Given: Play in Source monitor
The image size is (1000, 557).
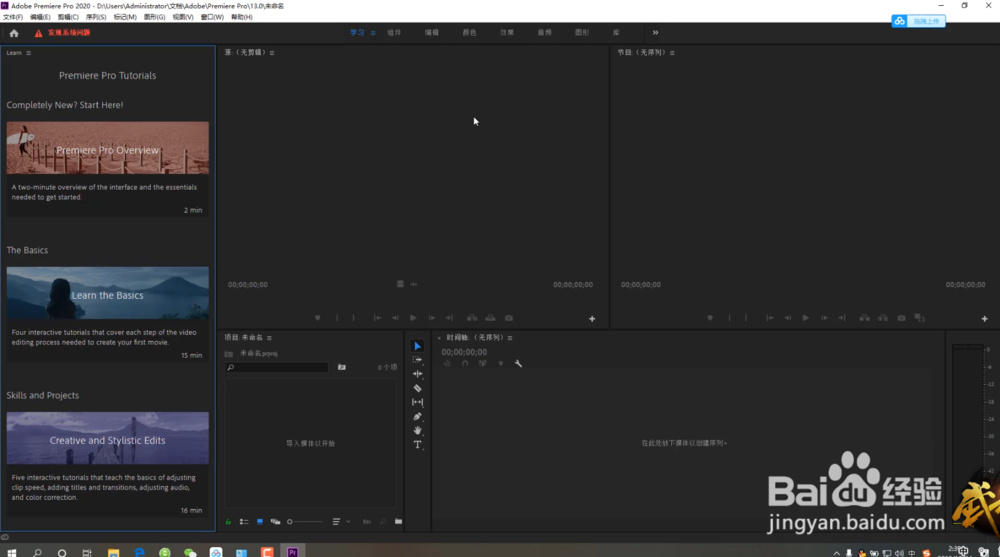Looking at the screenshot, I should click(x=413, y=318).
